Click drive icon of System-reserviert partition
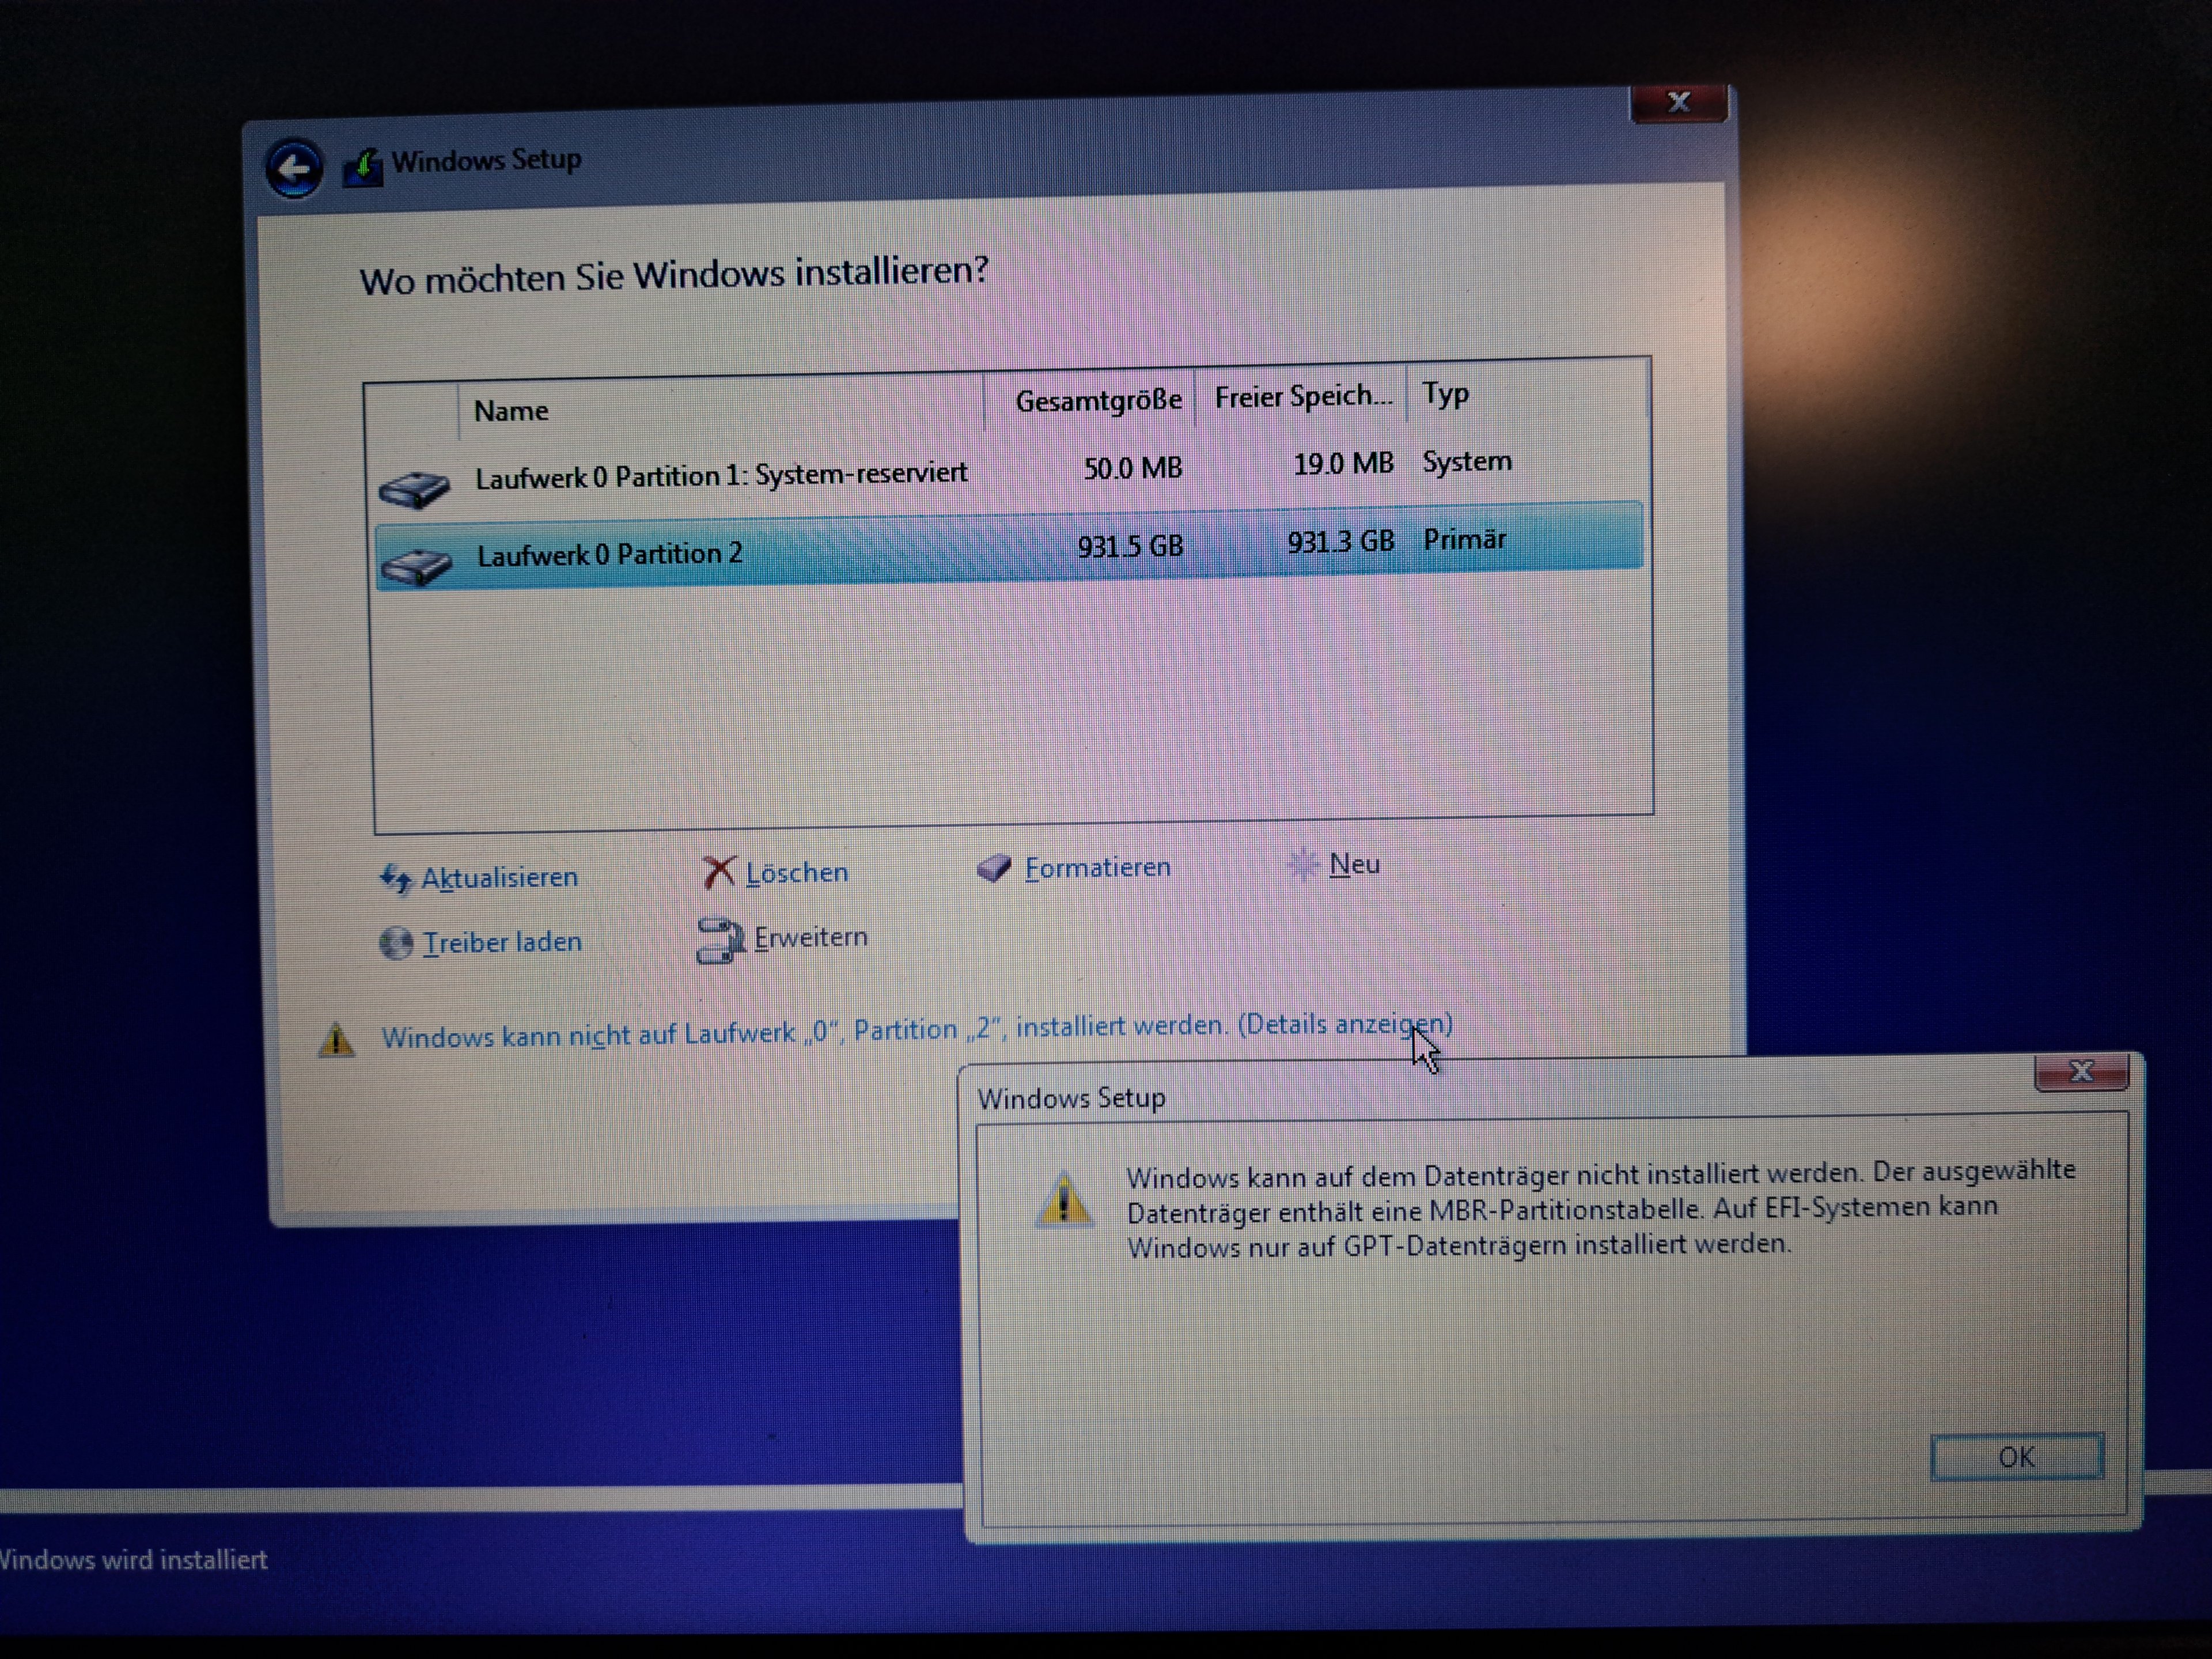Image resolution: width=2212 pixels, height=1659 pixels. [414, 488]
